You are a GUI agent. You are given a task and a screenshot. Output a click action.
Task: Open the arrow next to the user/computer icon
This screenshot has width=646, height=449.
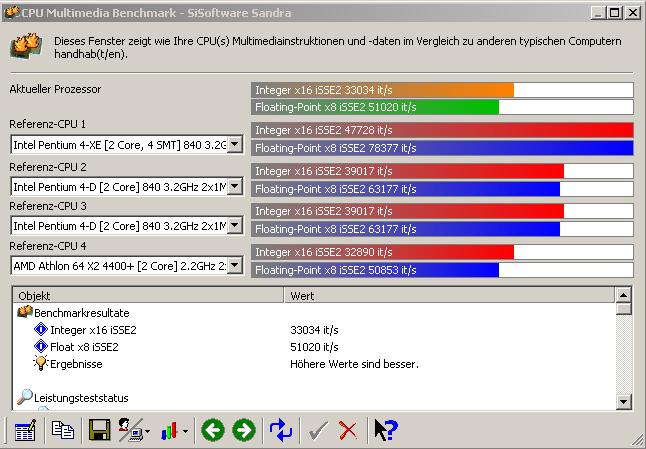click(147, 431)
